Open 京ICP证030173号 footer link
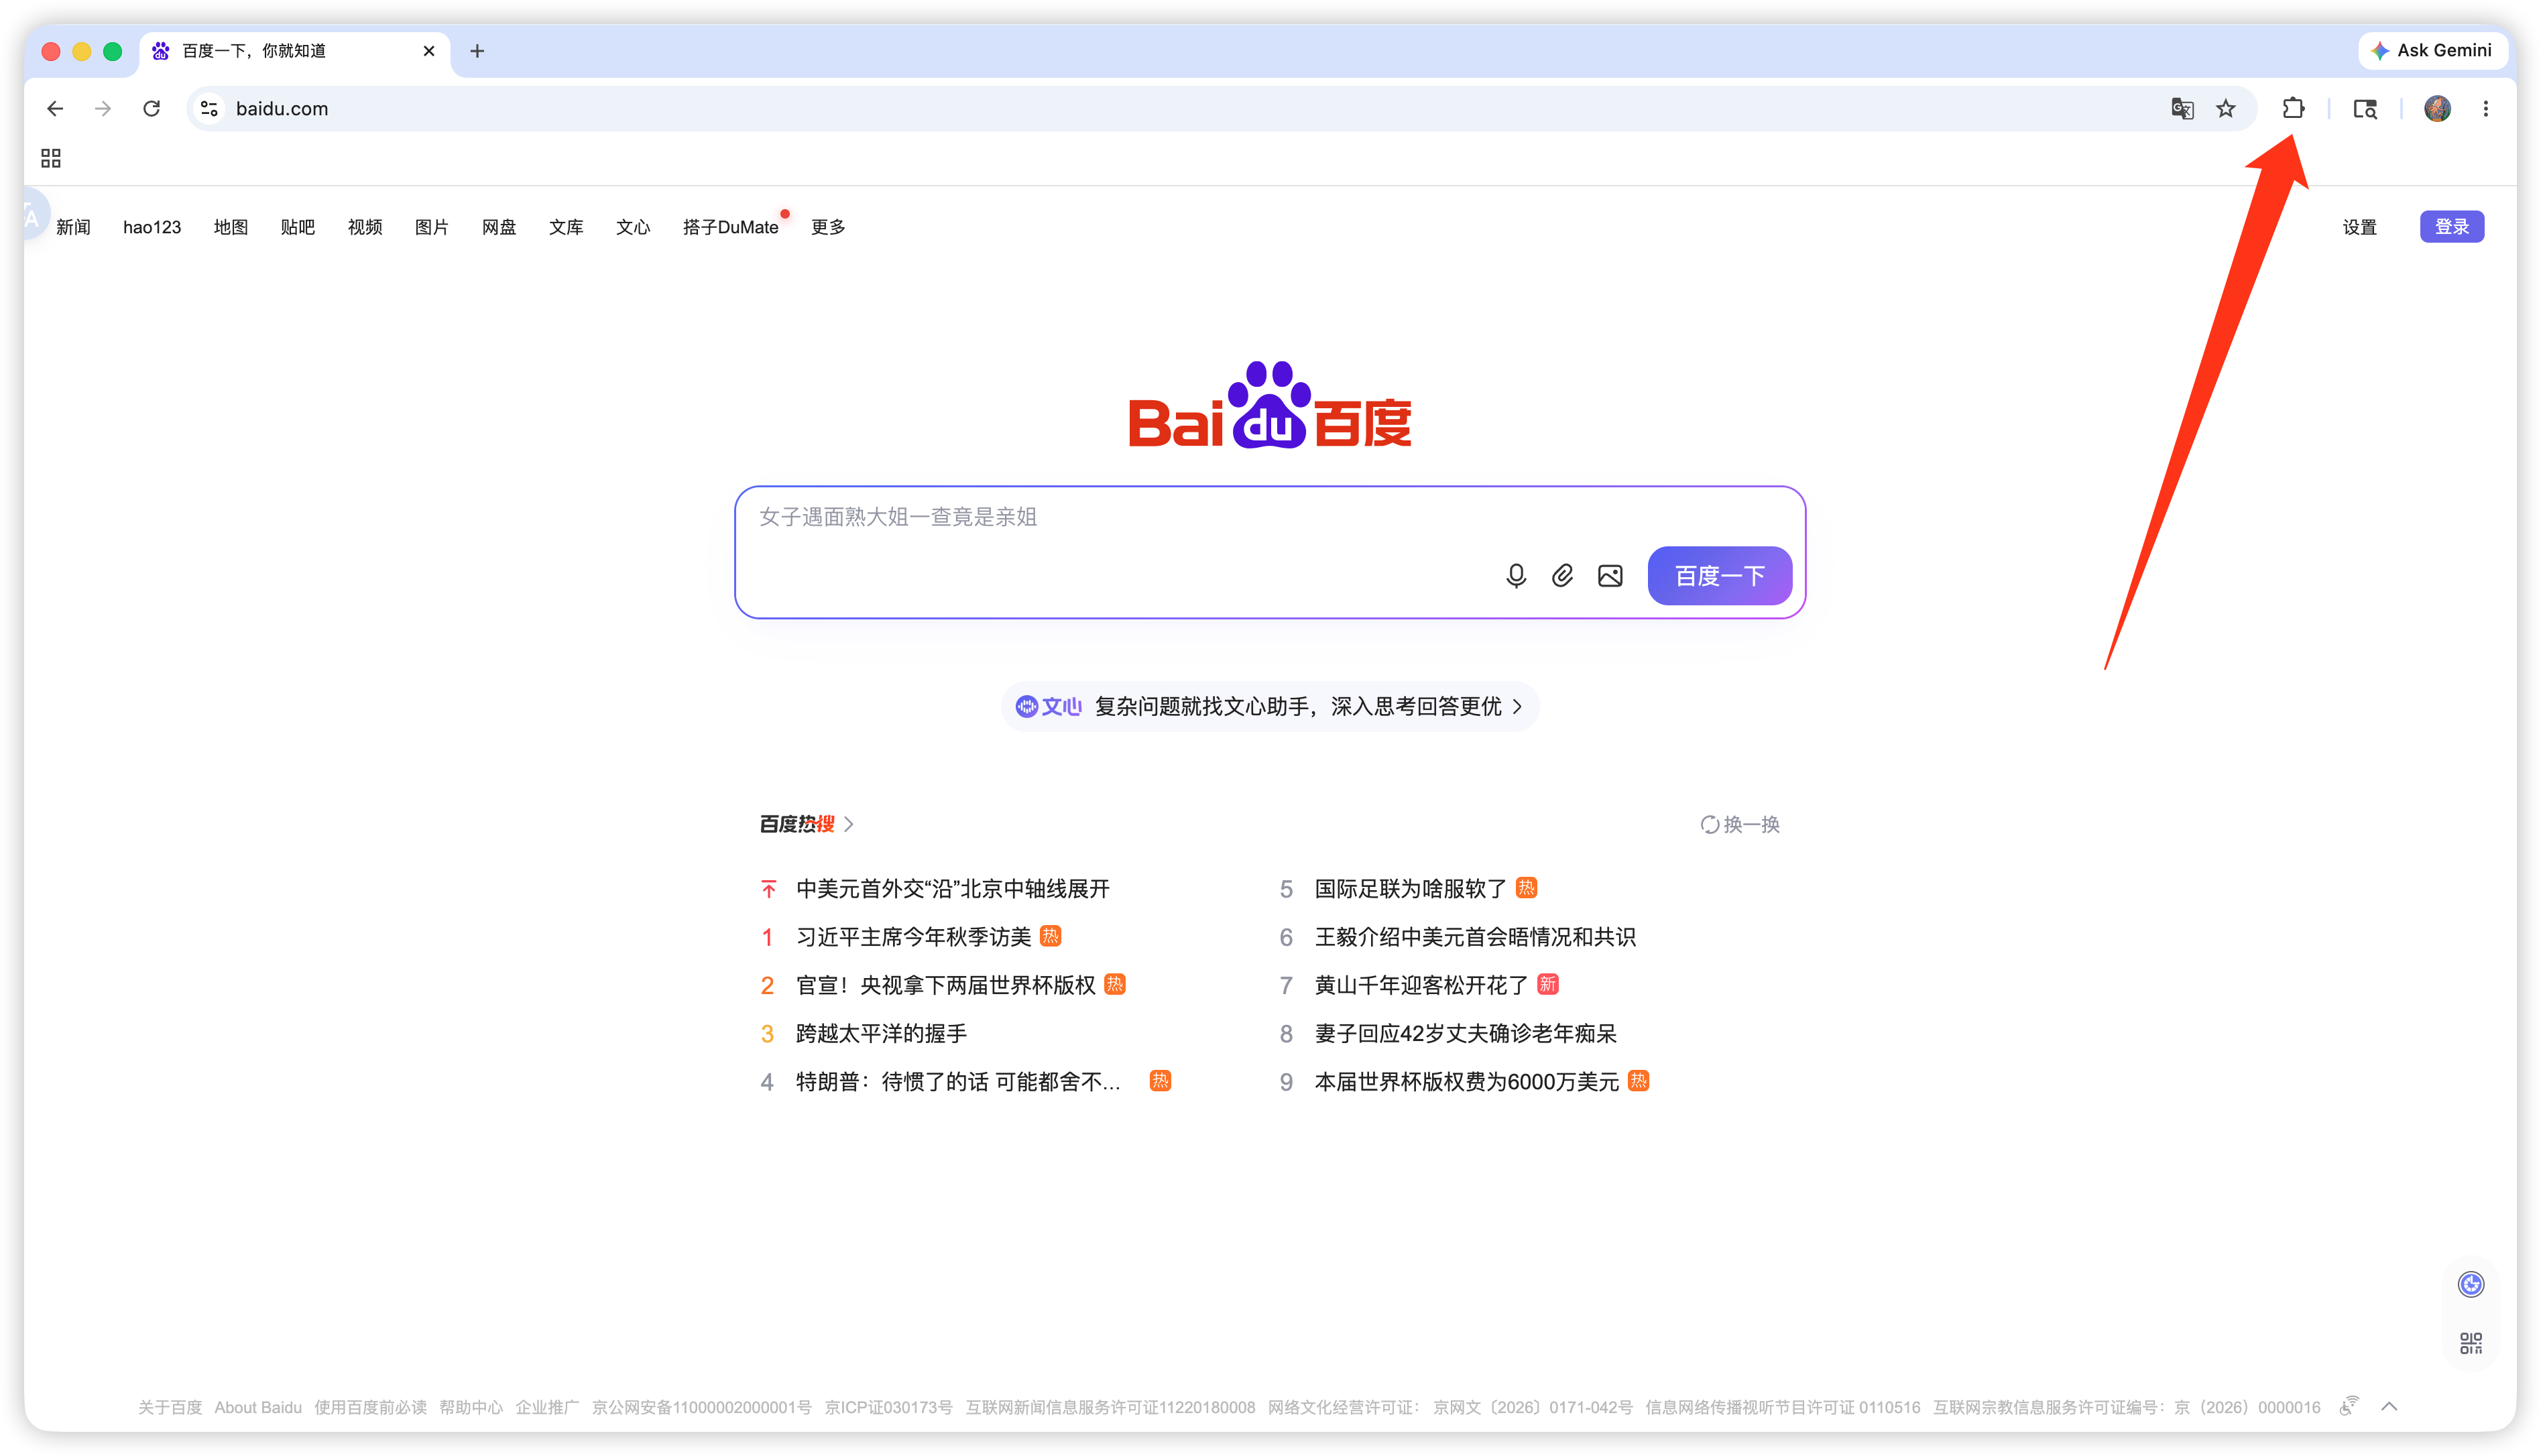Viewport: 2541px width, 1456px height. pyautogui.click(x=888, y=1407)
